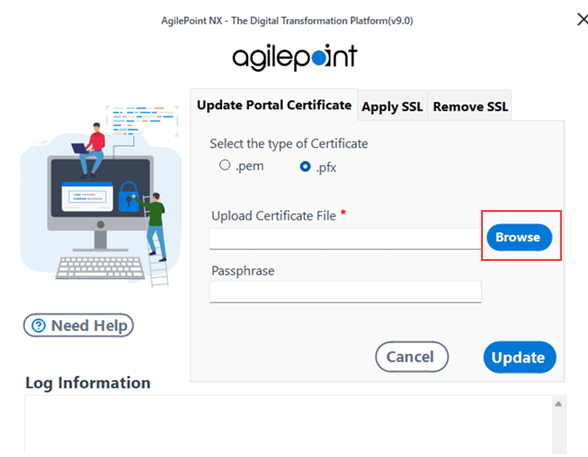Click the log scrollbar up arrow
Image resolution: width=588 pixels, height=457 pixels.
pyautogui.click(x=558, y=404)
